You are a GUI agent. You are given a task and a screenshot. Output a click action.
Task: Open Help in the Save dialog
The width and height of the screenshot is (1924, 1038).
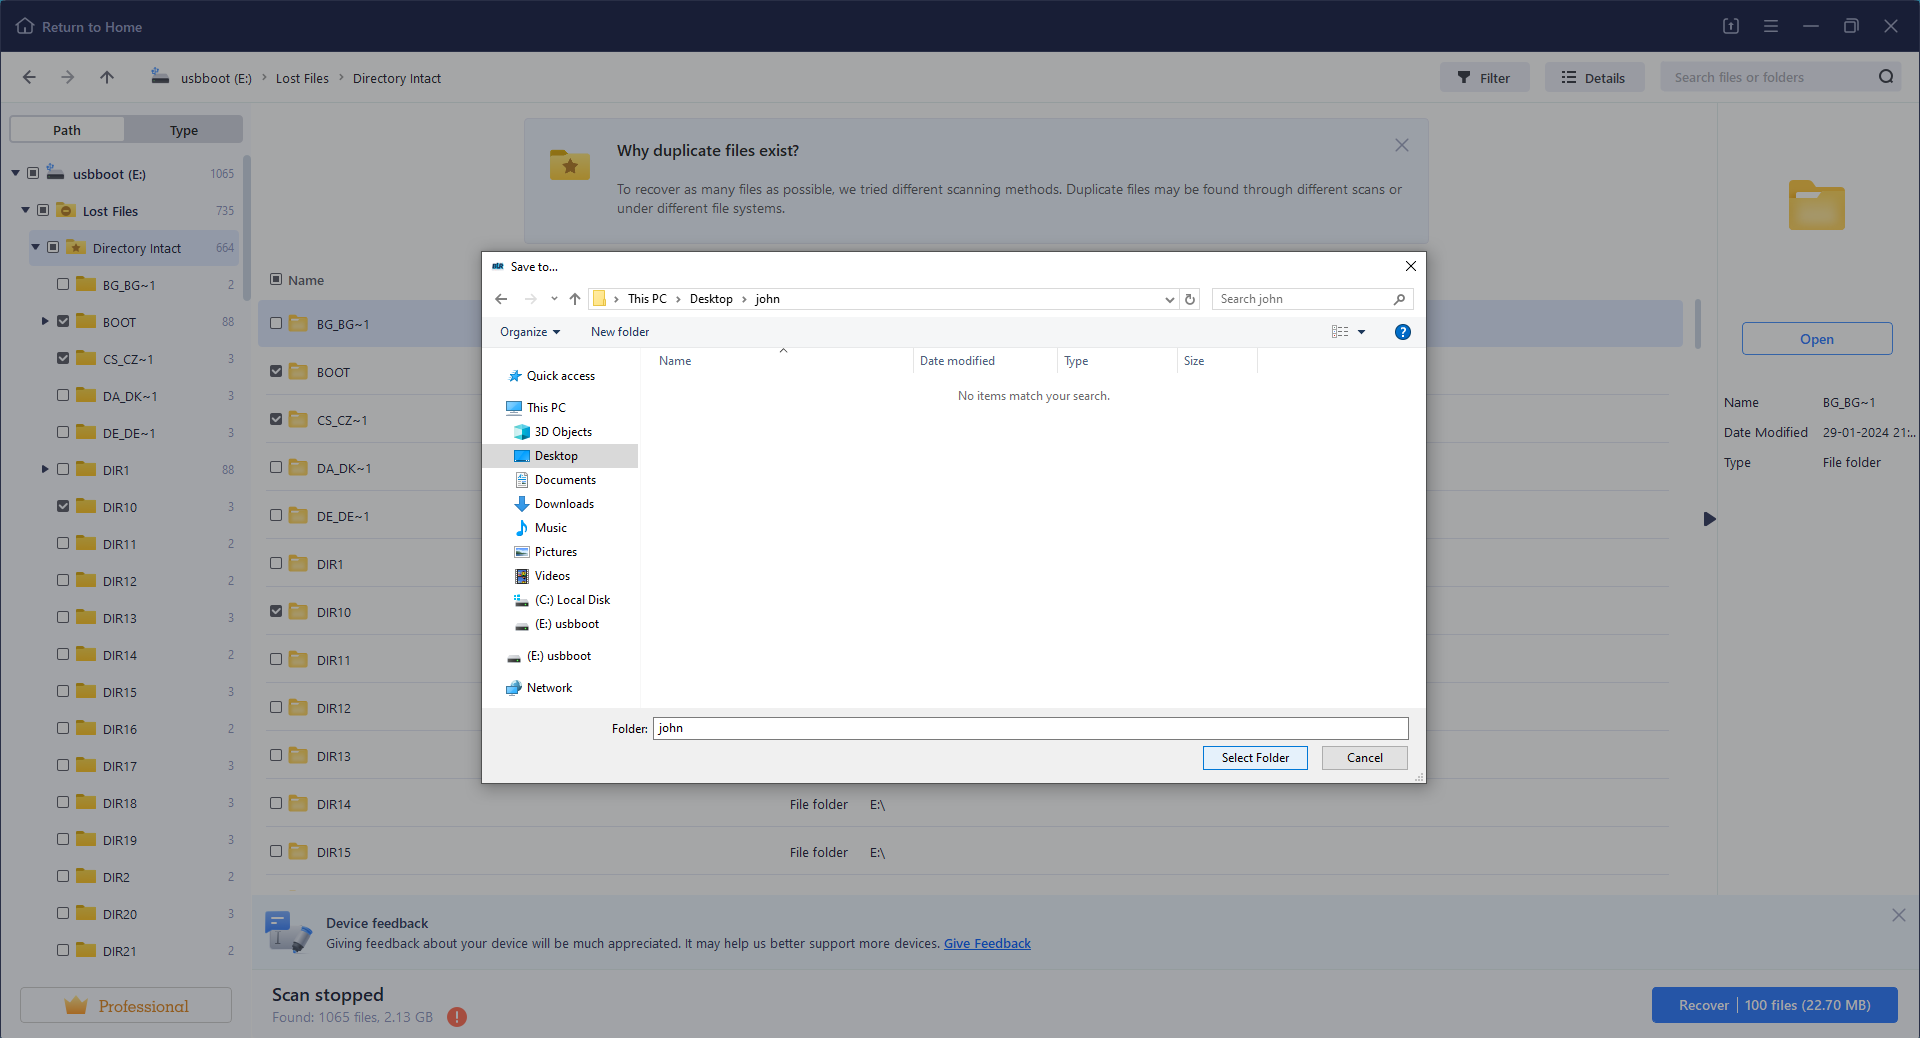point(1403,332)
